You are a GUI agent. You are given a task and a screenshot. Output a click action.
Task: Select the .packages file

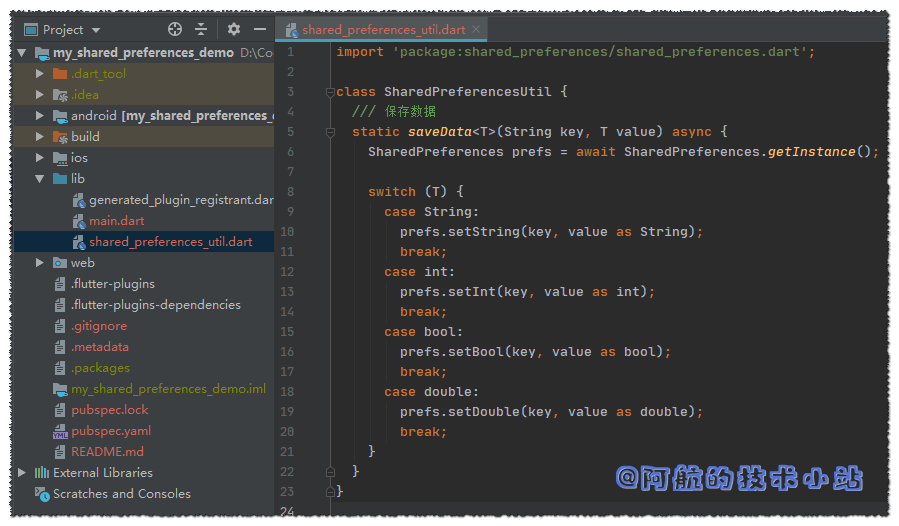[x=100, y=368]
